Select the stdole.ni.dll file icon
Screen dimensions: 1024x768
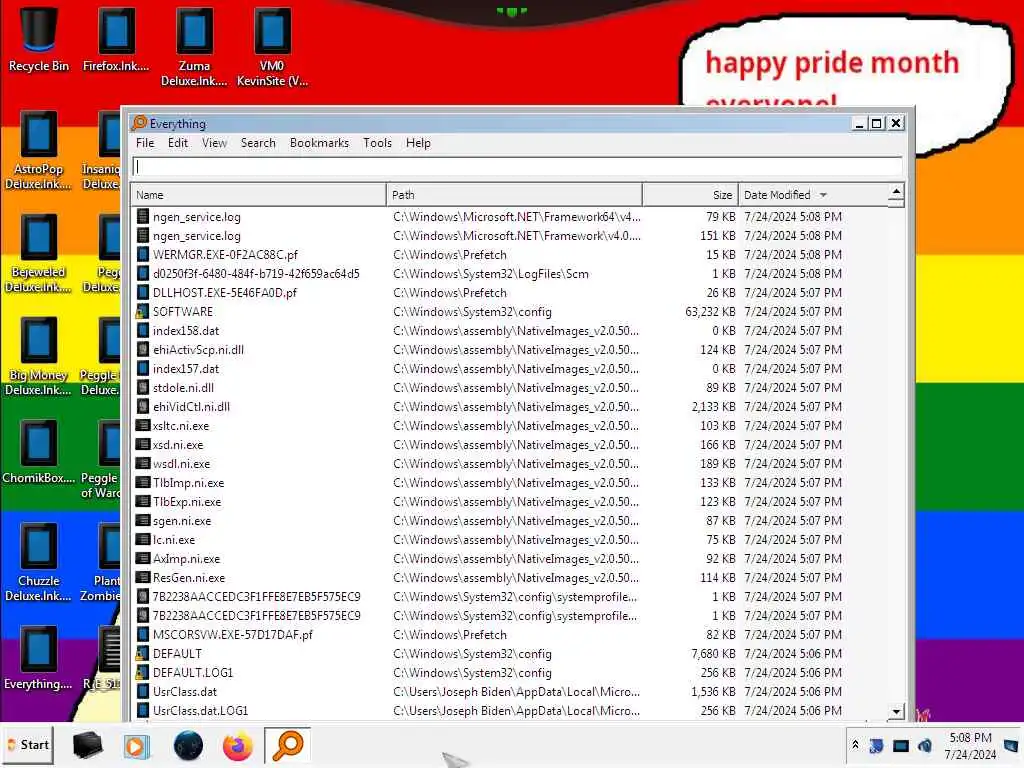[142, 388]
